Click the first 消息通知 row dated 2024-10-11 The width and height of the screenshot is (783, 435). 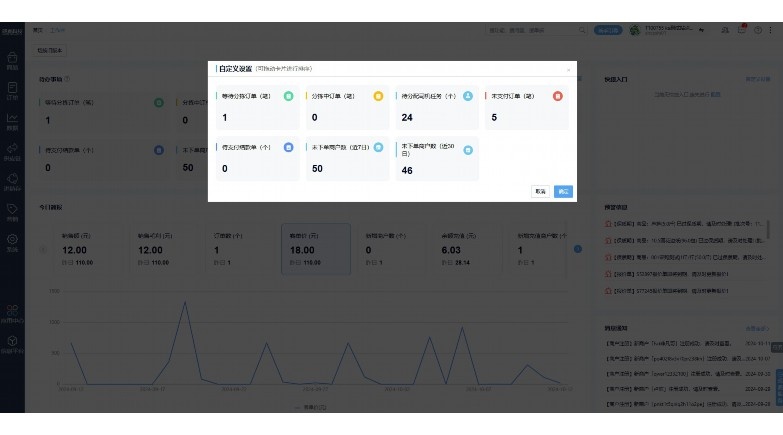pyautogui.click(x=688, y=344)
